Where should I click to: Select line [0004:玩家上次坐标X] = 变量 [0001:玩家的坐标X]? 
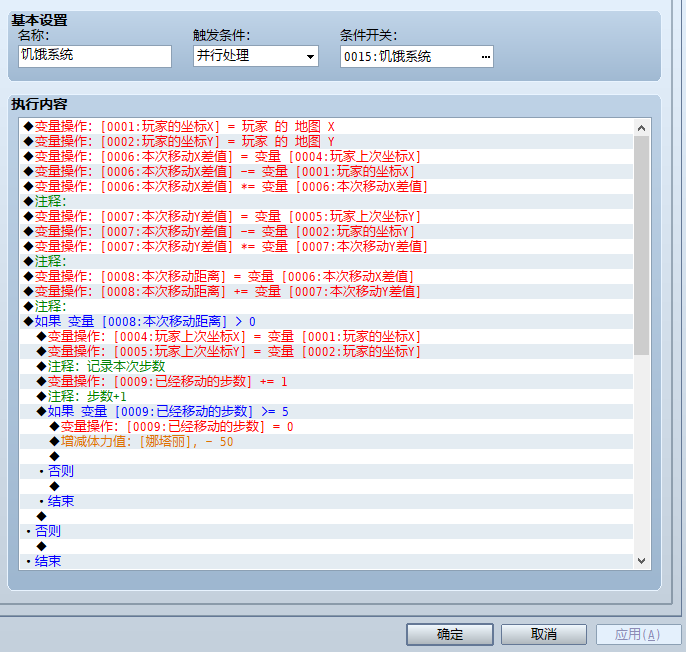(x=326, y=337)
